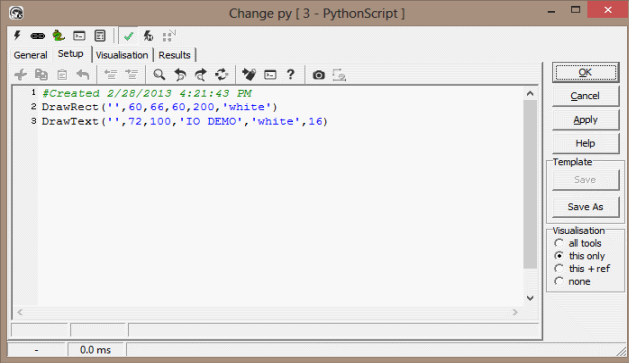Open the Results tab
The width and height of the screenshot is (629, 363).
pyautogui.click(x=174, y=55)
